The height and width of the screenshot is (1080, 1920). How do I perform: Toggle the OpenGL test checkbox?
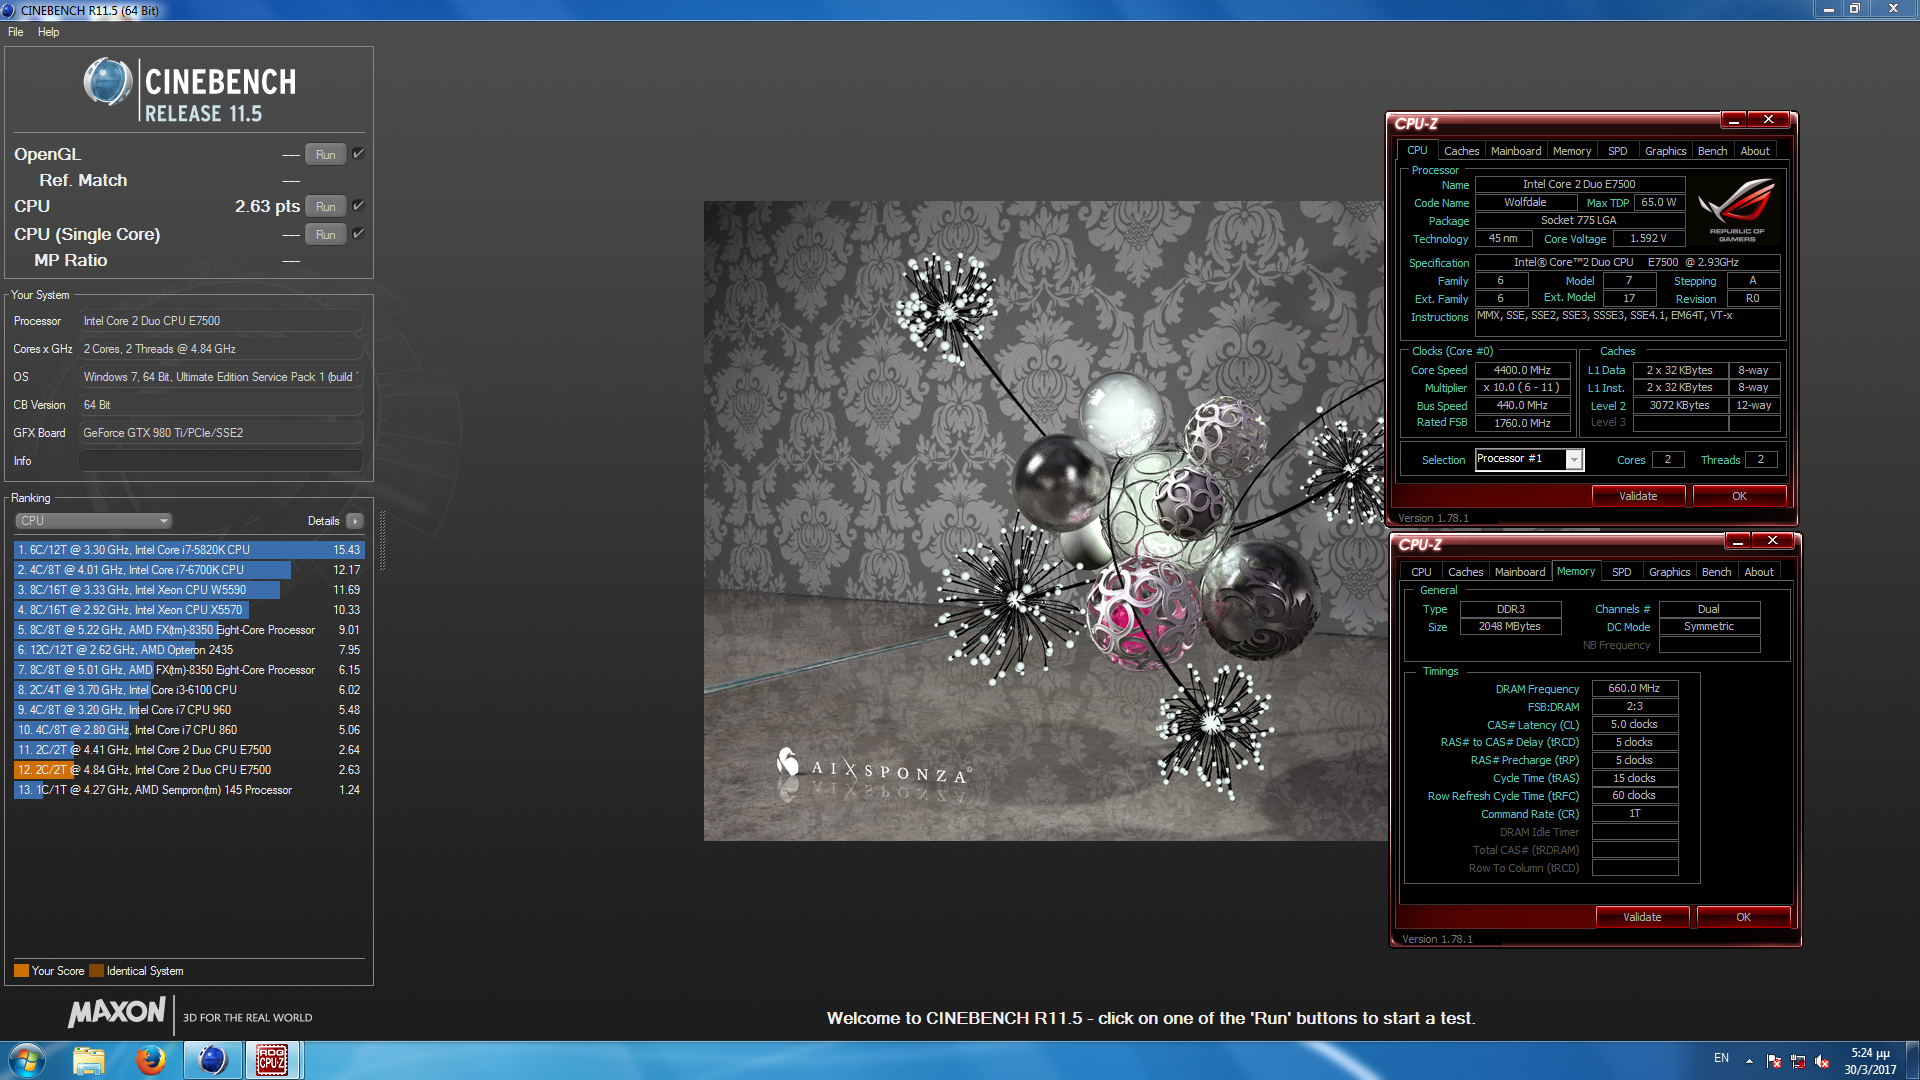click(358, 154)
